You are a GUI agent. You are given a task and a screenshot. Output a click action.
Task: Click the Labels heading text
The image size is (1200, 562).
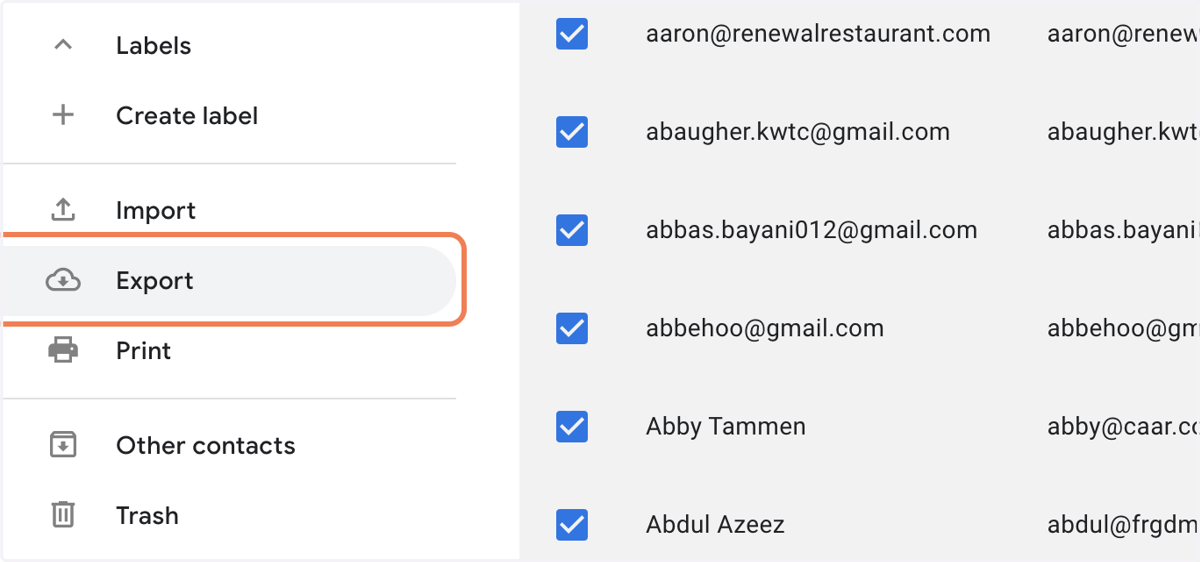[x=153, y=45]
